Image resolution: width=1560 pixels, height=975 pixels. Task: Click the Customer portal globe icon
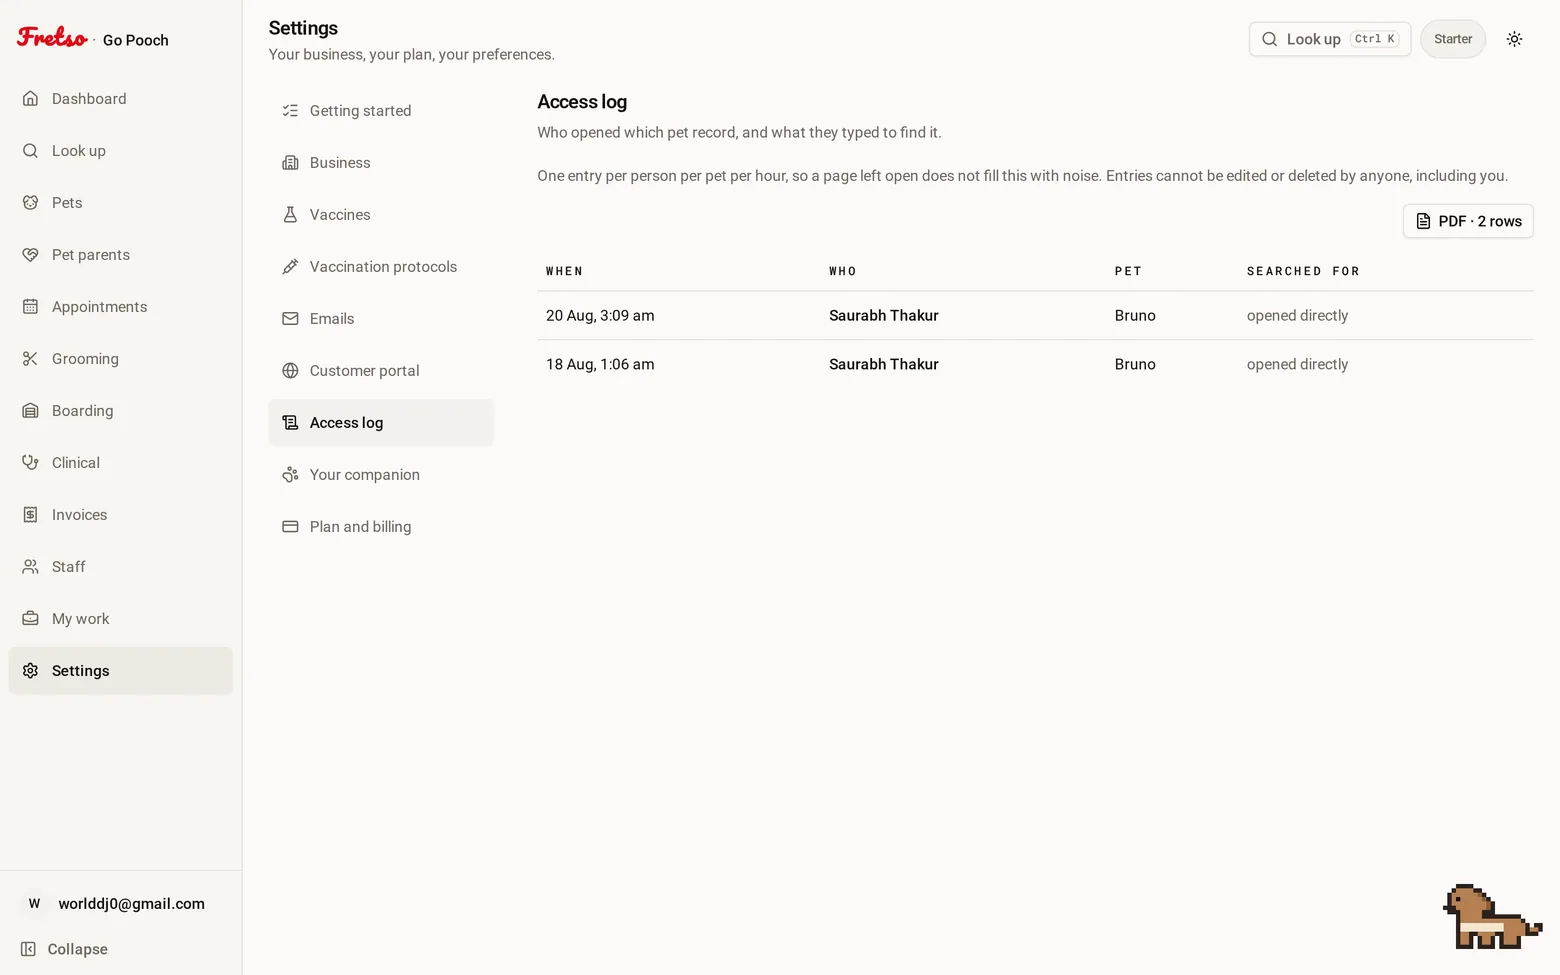(290, 371)
